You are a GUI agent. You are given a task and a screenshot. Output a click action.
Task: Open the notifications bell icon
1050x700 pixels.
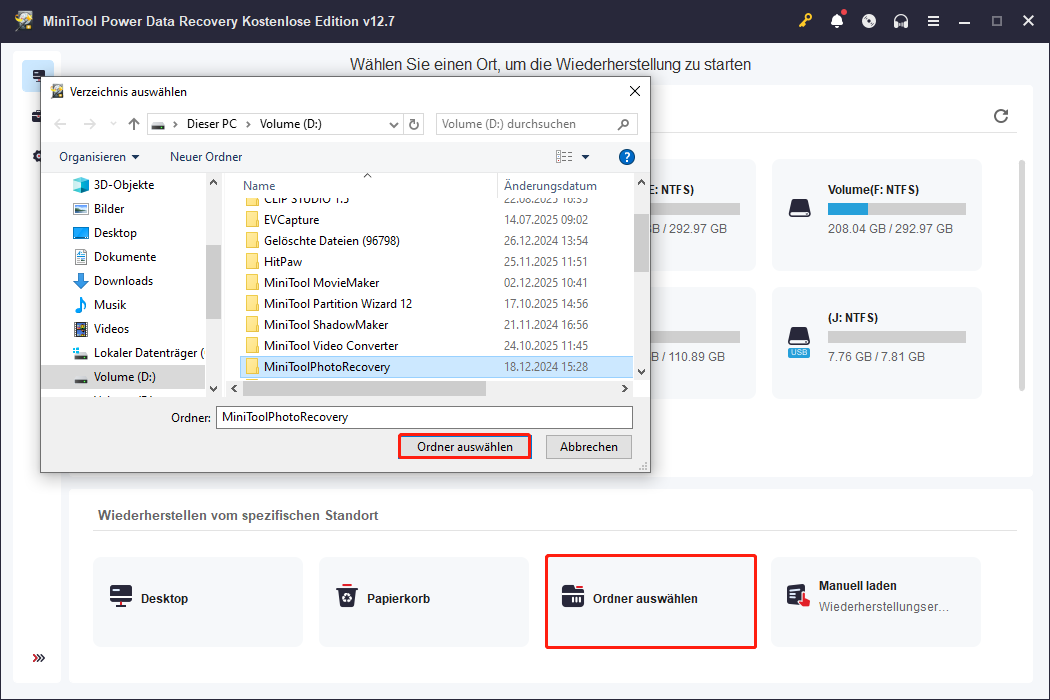point(837,20)
